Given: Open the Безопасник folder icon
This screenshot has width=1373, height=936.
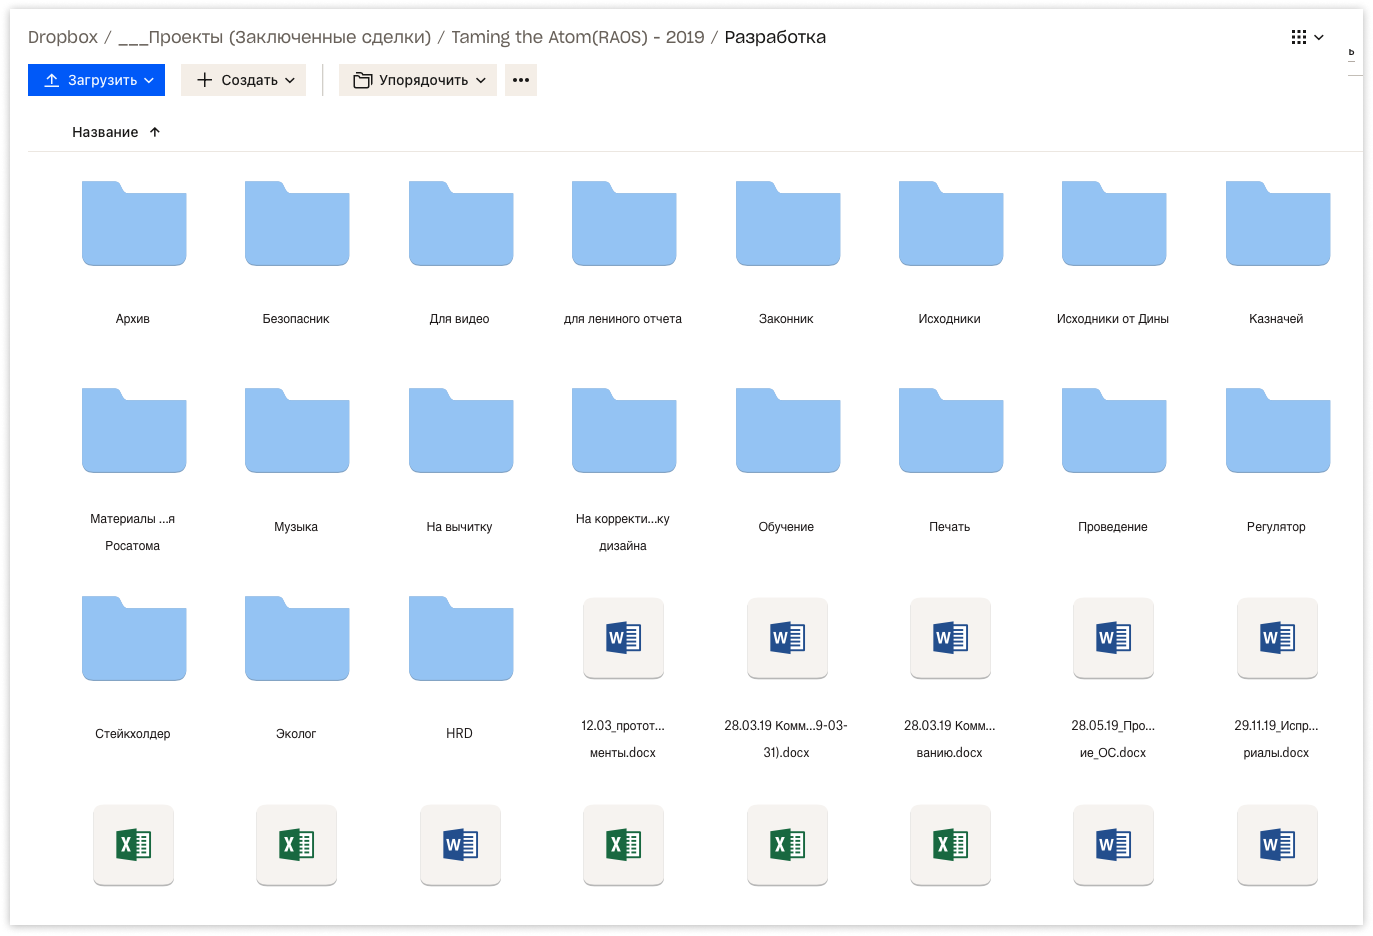Looking at the screenshot, I should click(x=297, y=223).
